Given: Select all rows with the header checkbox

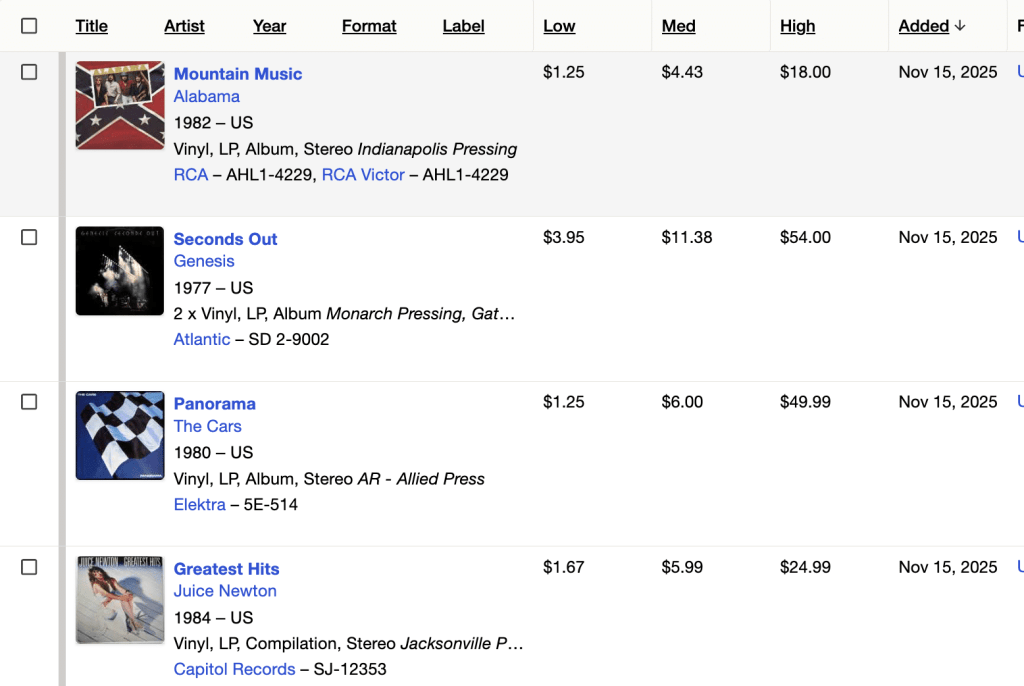Looking at the screenshot, I should pyautogui.click(x=29, y=26).
